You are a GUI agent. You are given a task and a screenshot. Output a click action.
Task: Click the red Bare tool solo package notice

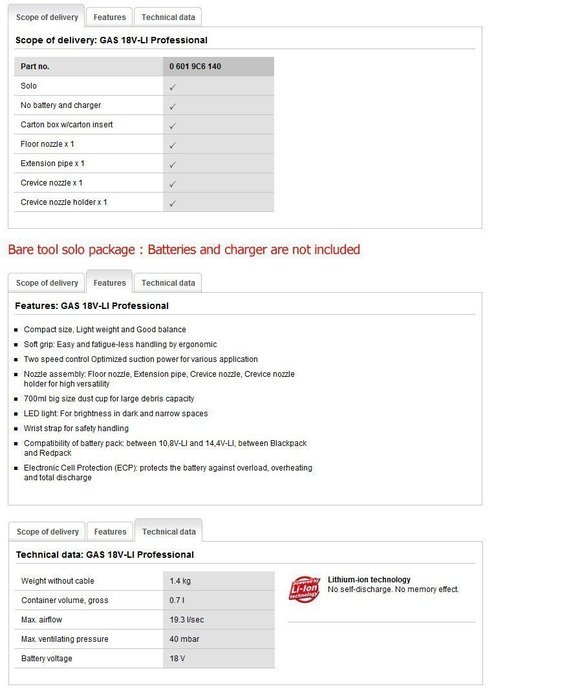coord(184,250)
